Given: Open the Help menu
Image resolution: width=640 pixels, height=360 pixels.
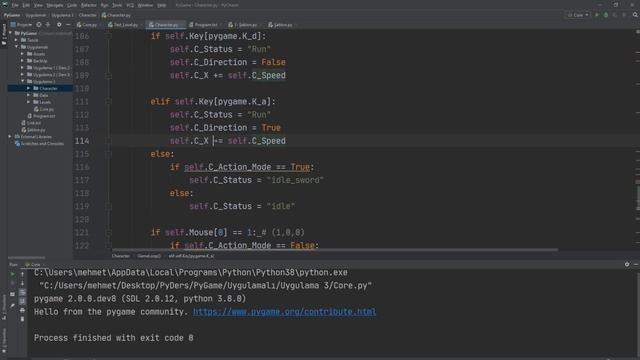Looking at the screenshot, I should (162, 5).
